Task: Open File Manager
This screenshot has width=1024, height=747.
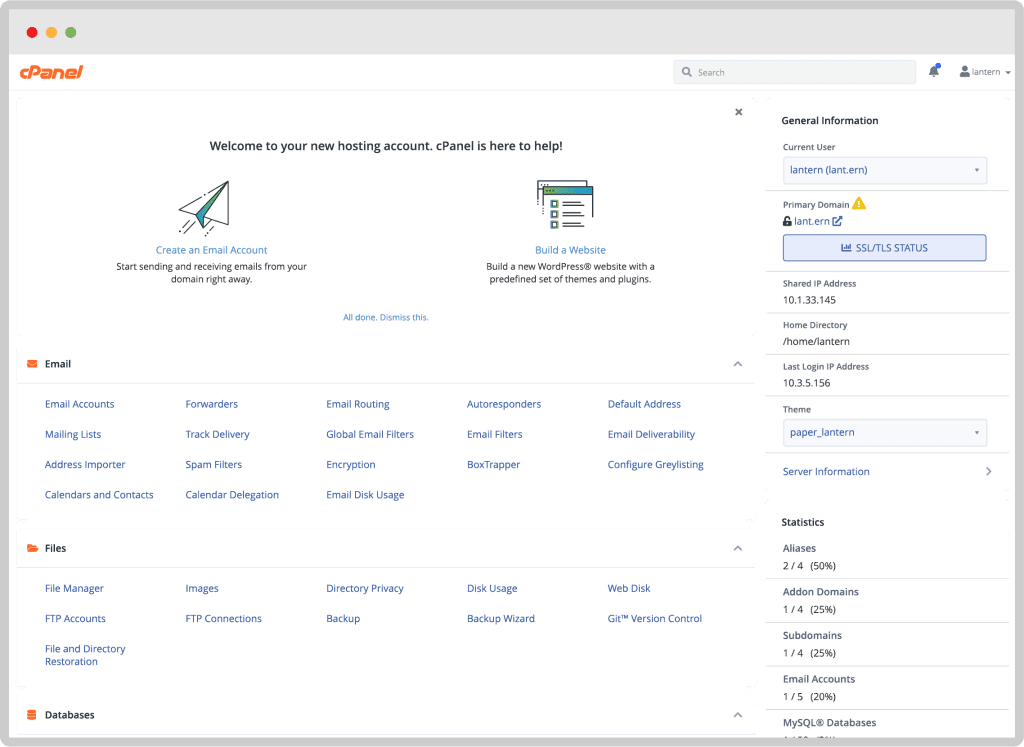Action: coord(74,588)
